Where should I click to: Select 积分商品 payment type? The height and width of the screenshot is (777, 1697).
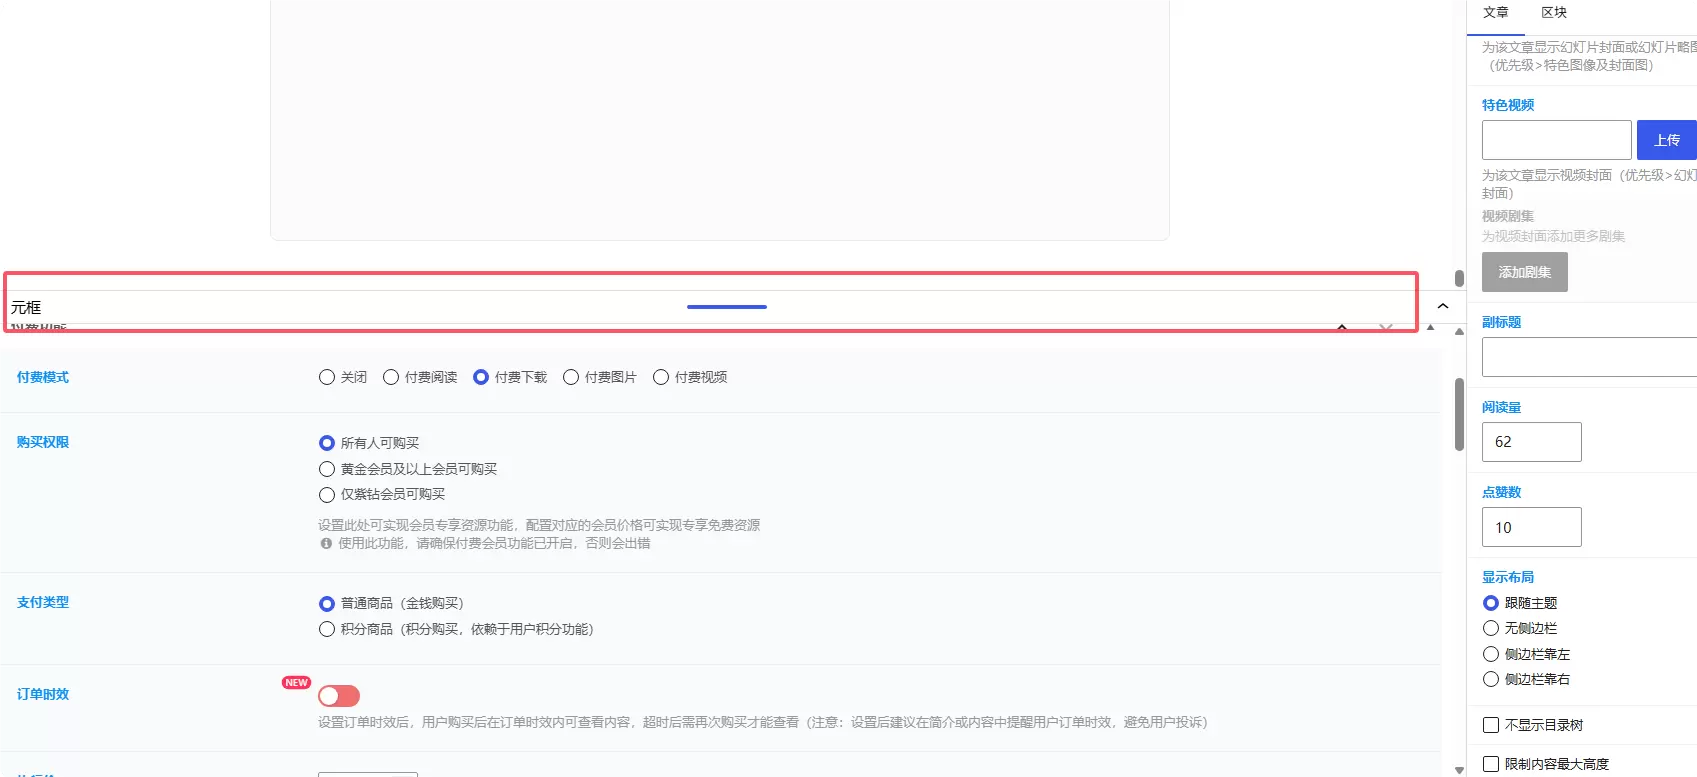pos(327,629)
